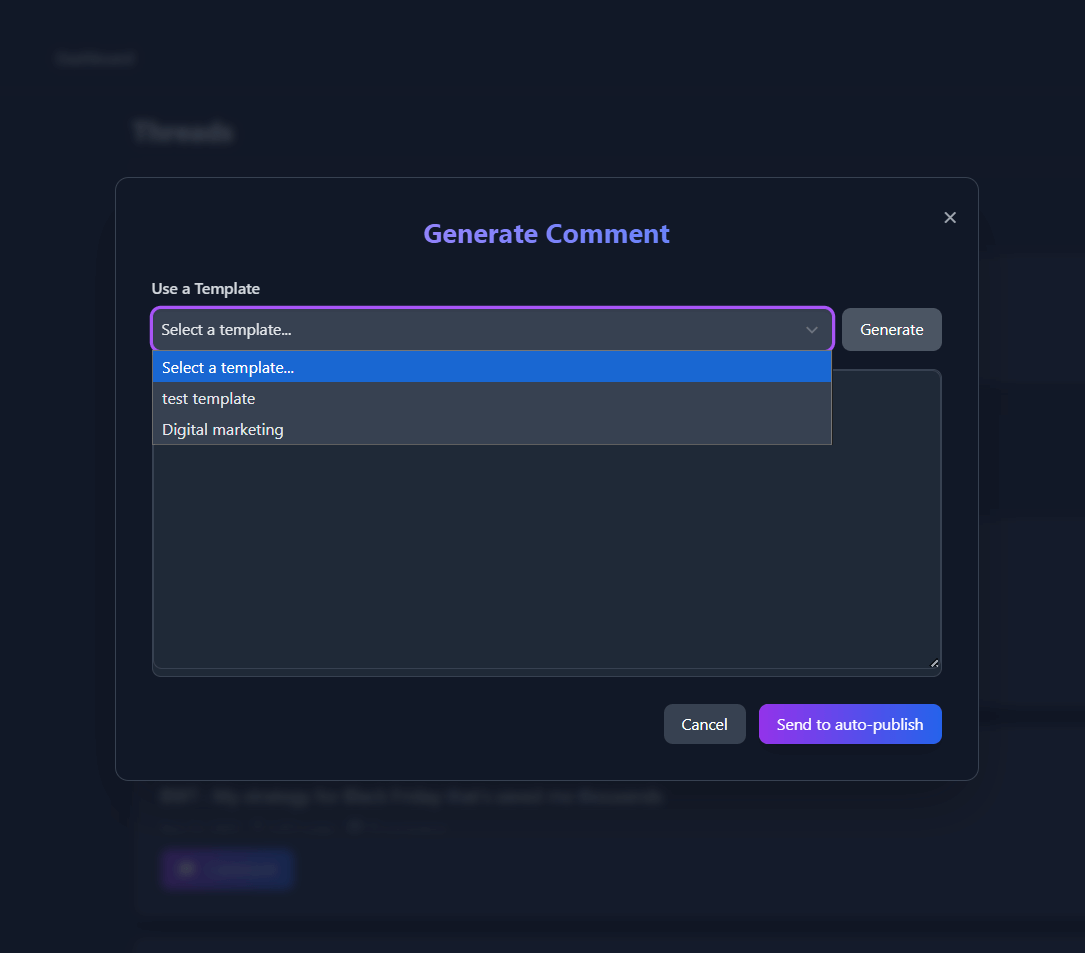Click the blurred purple button below dialog
Image resolution: width=1085 pixels, height=953 pixels.
point(227,869)
